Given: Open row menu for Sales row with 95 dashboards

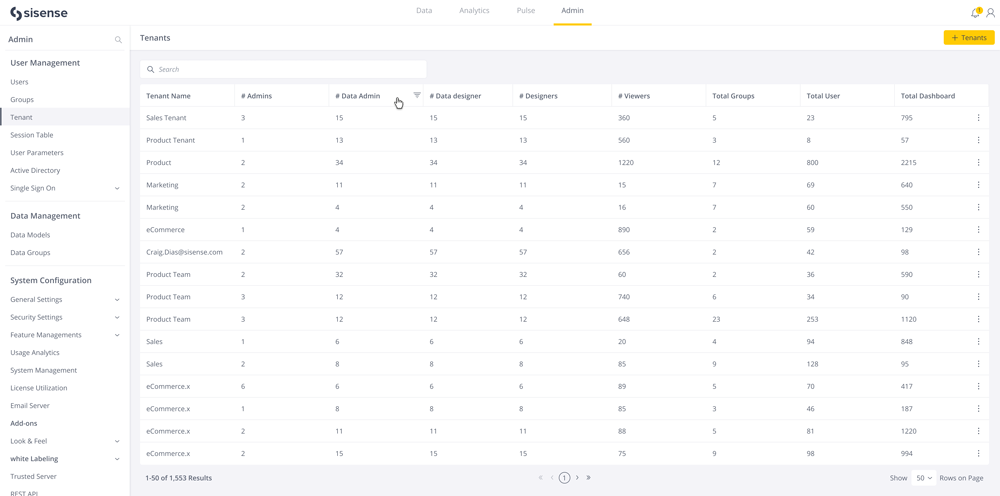Looking at the screenshot, I should [x=978, y=364].
